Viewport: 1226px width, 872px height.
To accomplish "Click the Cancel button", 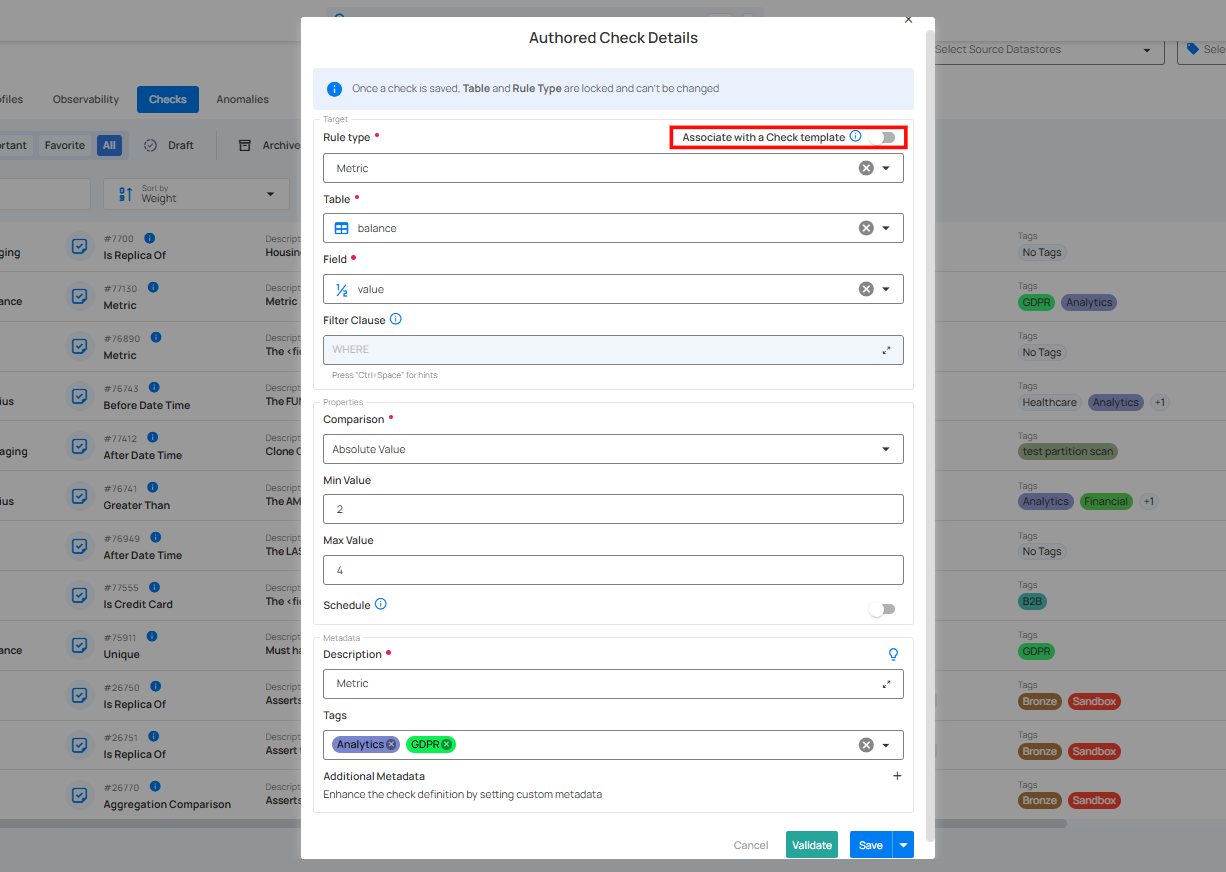I will pos(751,845).
